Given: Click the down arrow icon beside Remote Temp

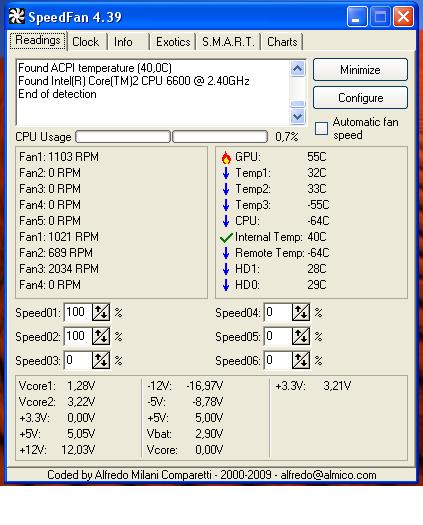Looking at the screenshot, I should pyautogui.click(x=226, y=253).
